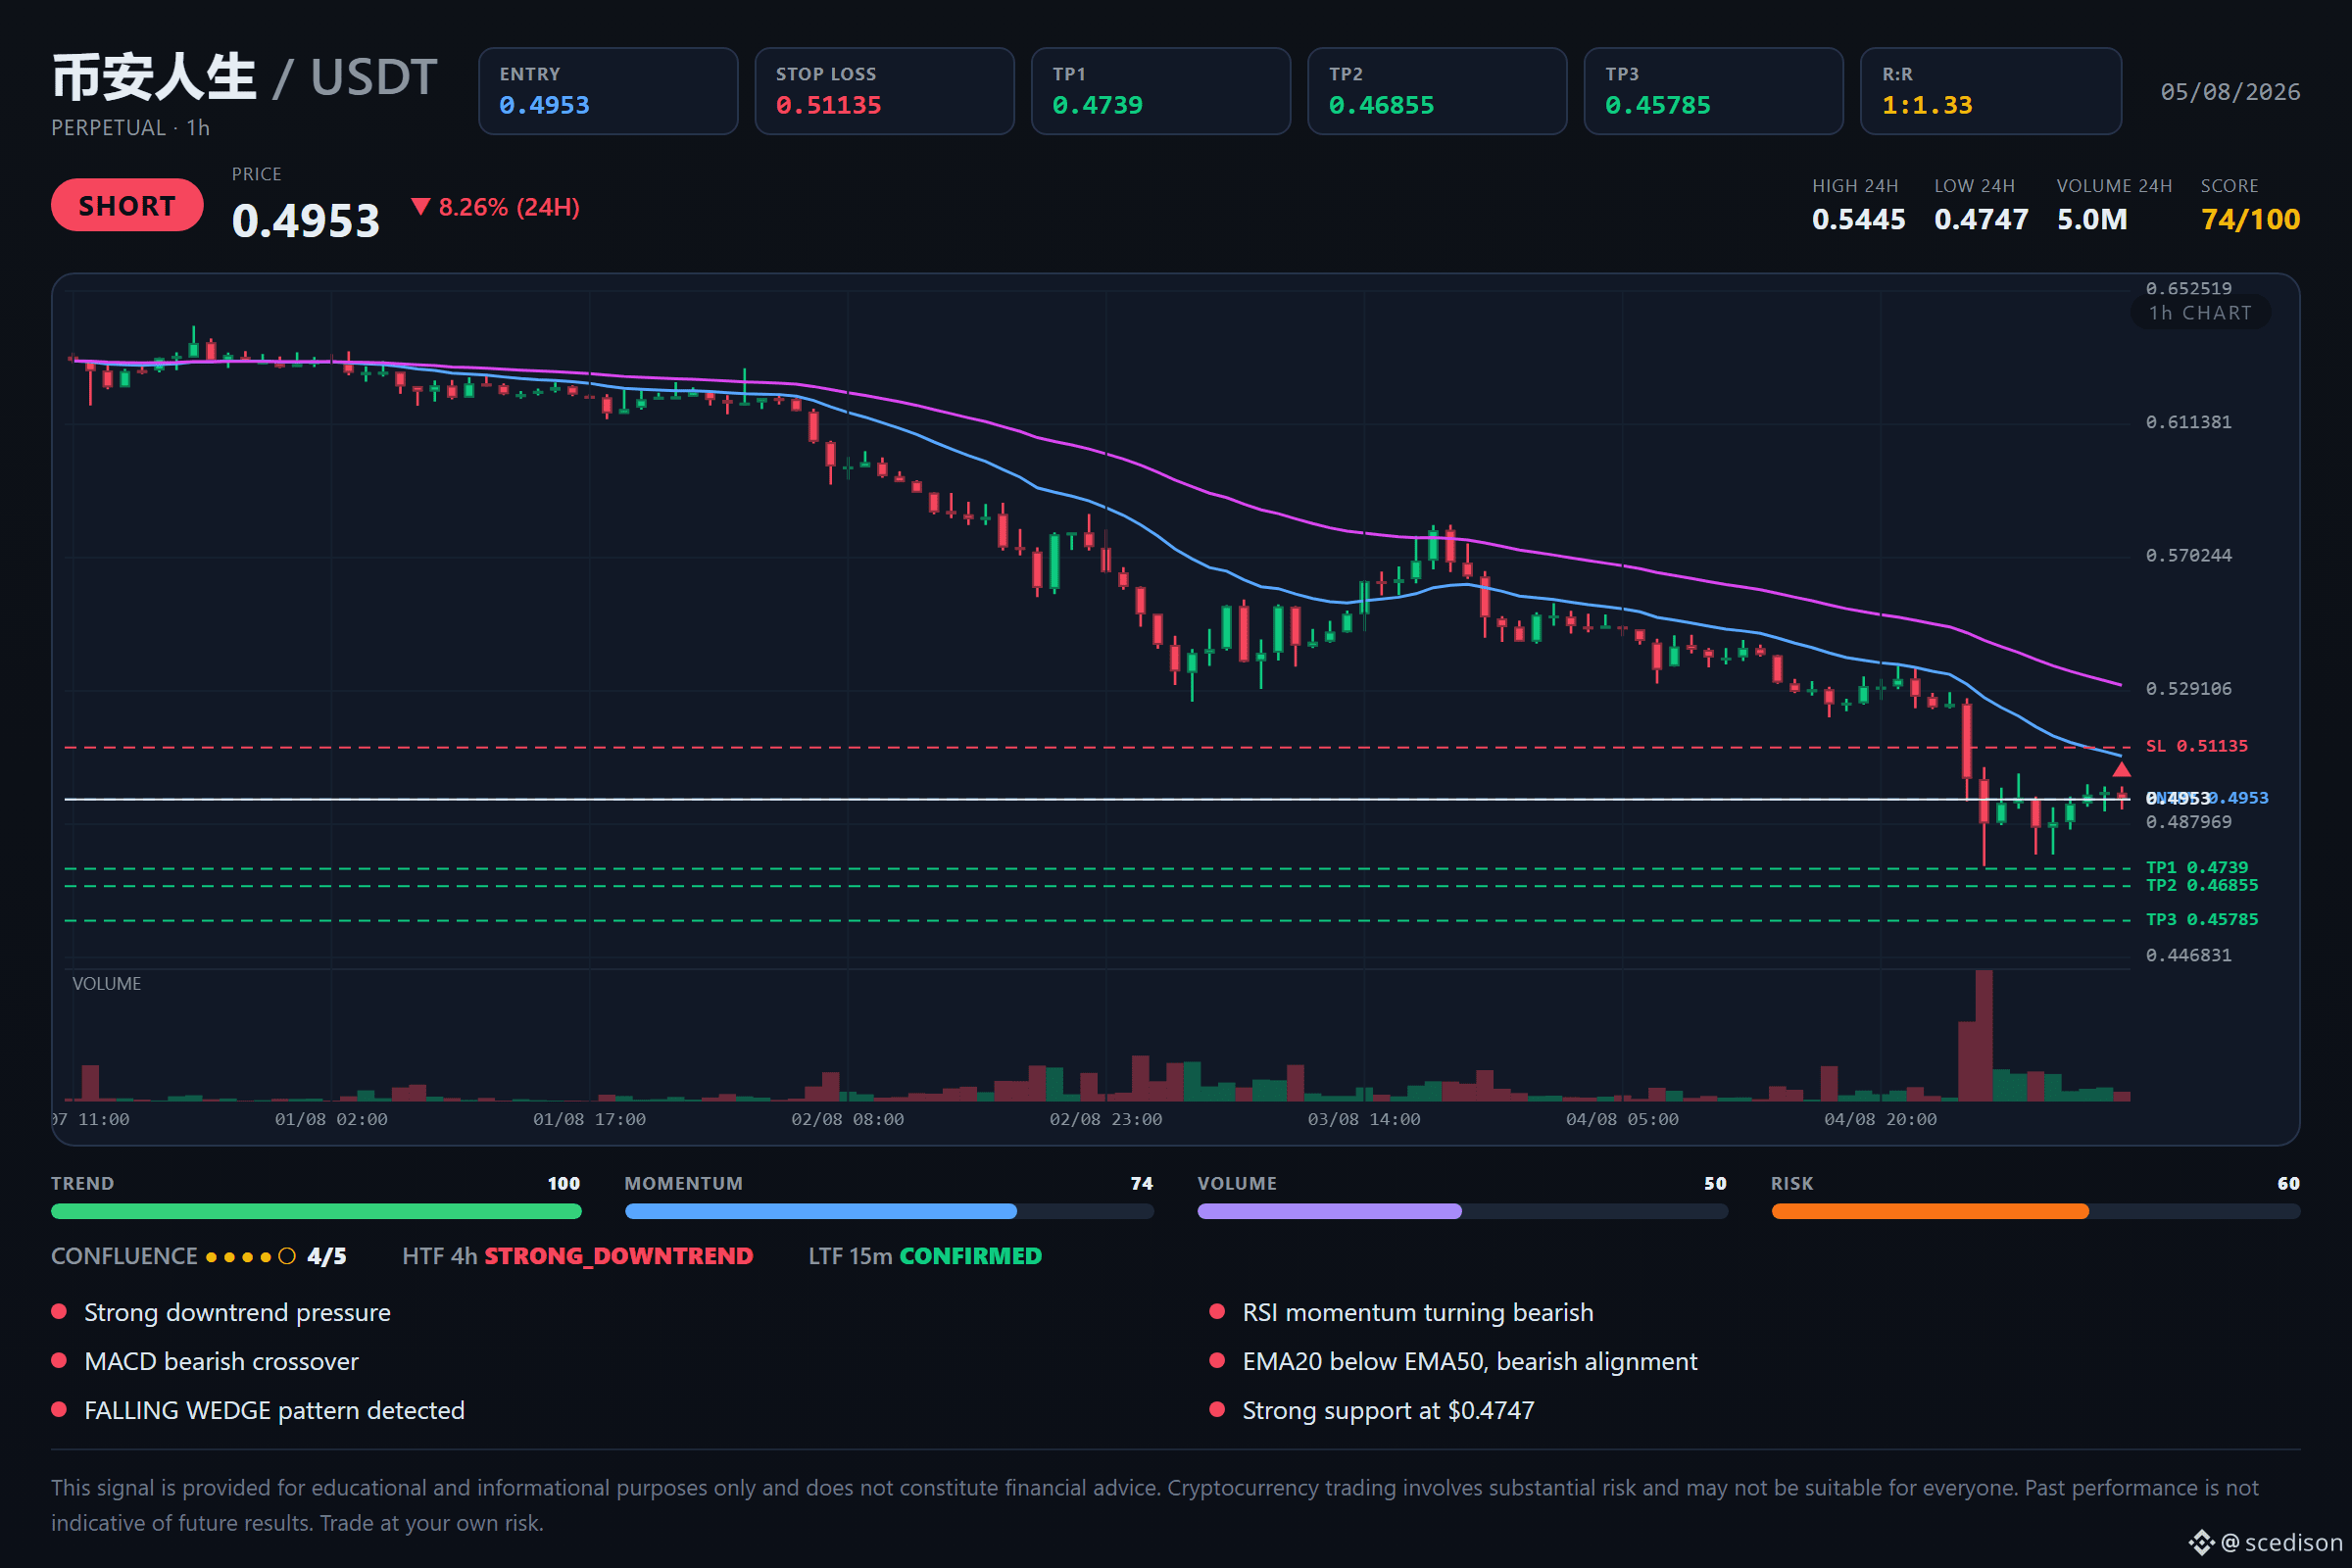The height and width of the screenshot is (1568, 2352).
Task: Click the disclaimer paragraph at the bottom
Action: click(x=1155, y=1505)
